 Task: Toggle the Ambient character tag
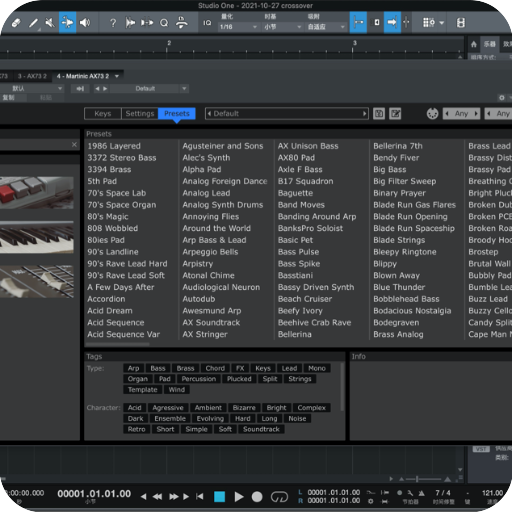click(x=208, y=408)
